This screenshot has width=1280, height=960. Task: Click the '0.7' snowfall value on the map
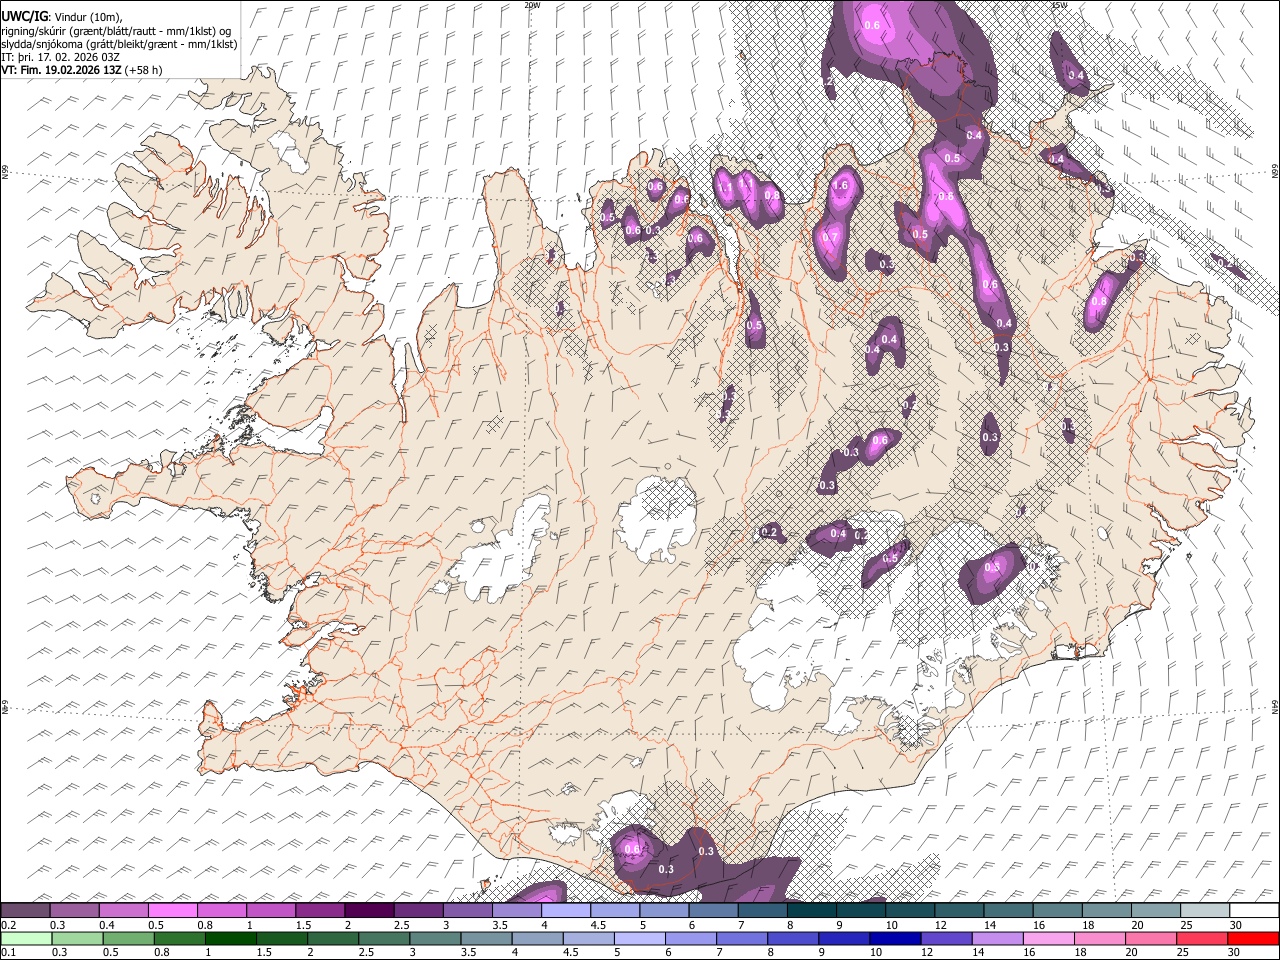coord(829,238)
